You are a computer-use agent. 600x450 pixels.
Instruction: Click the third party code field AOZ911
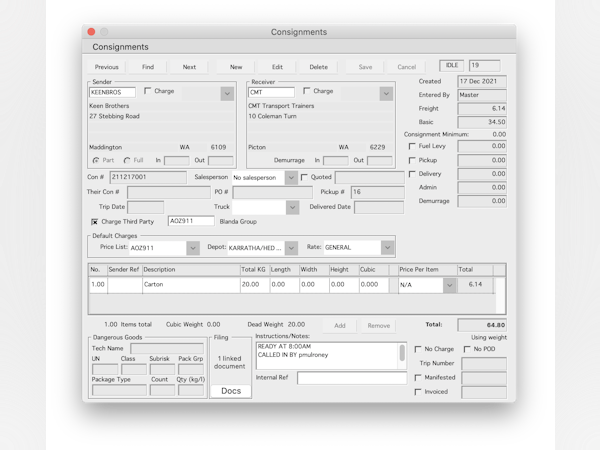(x=191, y=221)
